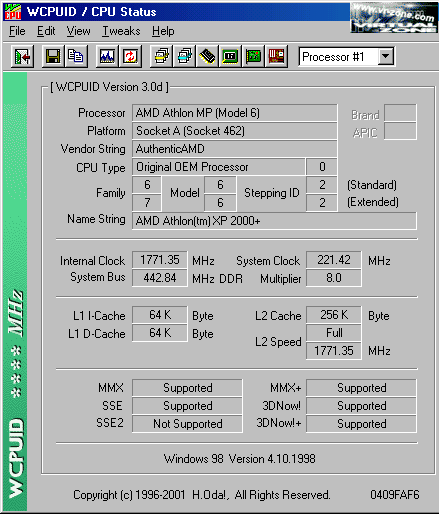Click the AuthenticAMD vendor string field
The height and width of the screenshot is (514, 439).
[235, 149]
